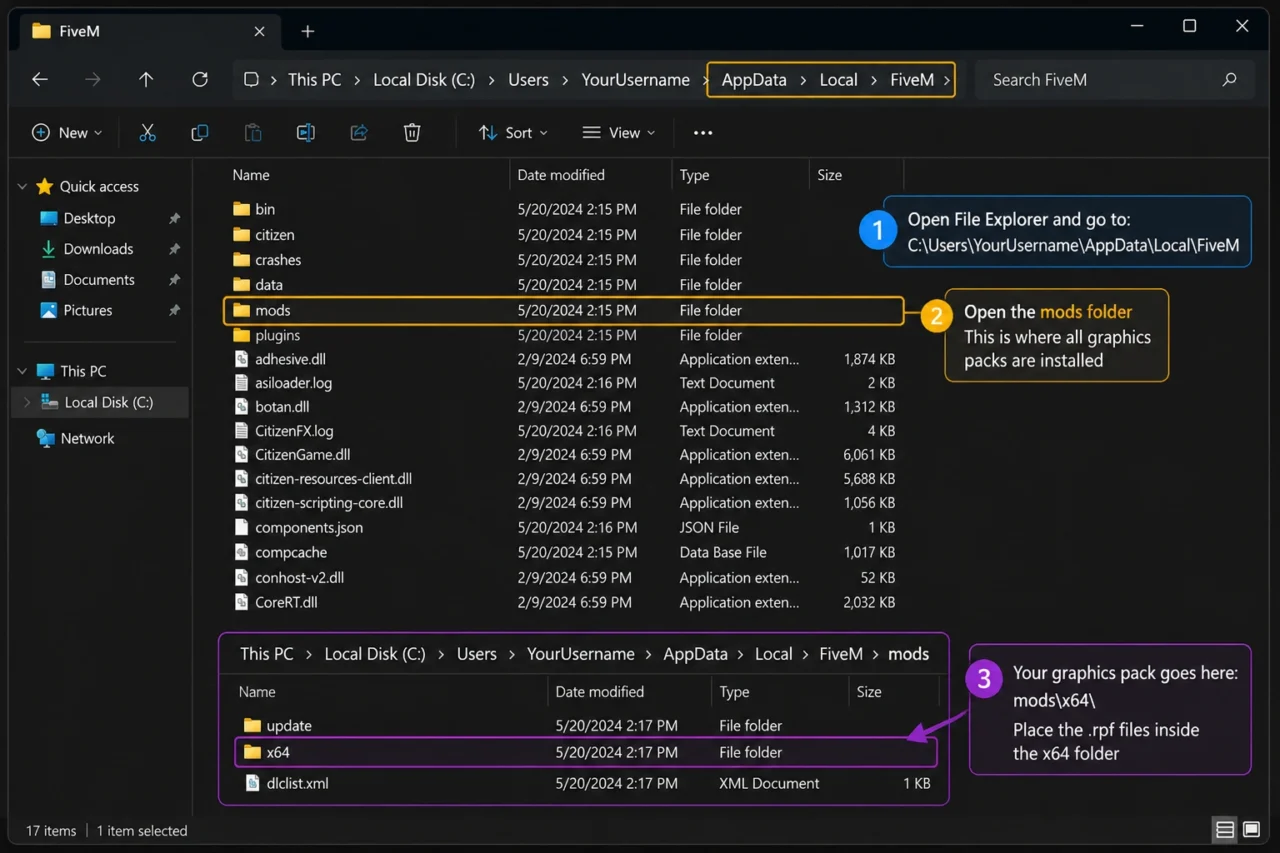Switch to large icons view layout
This screenshot has height=853, width=1280.
pyautogui.click(x=1251, y=830)
